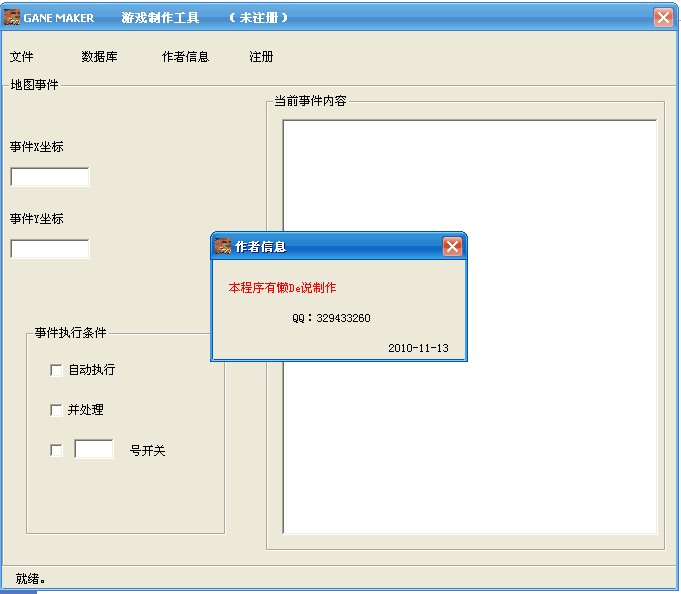The image size is (681, 594).
Task: Open the 文件 menu
Action: click(x=22, y=56)
